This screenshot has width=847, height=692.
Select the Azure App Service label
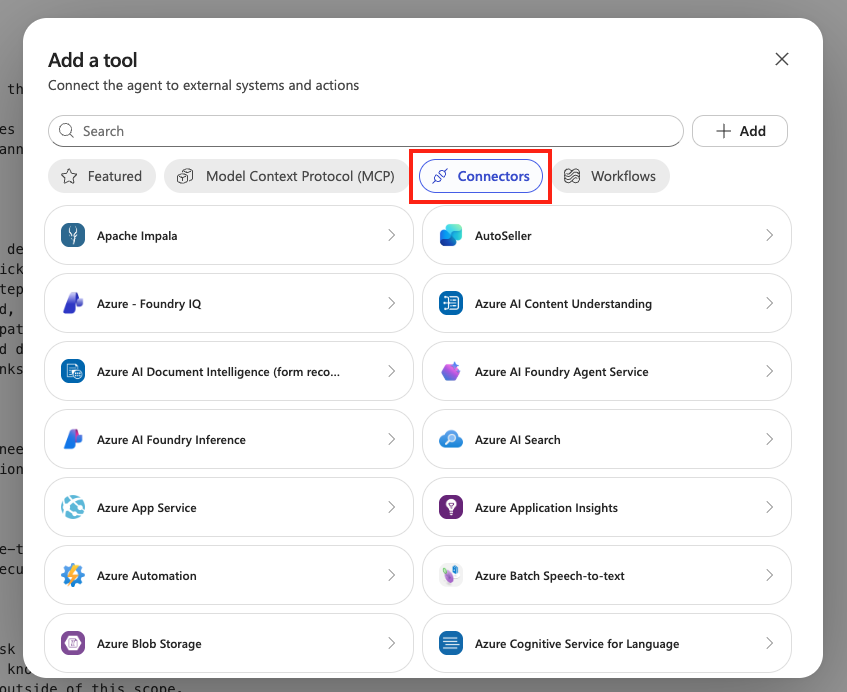click(x=146, y=508)
